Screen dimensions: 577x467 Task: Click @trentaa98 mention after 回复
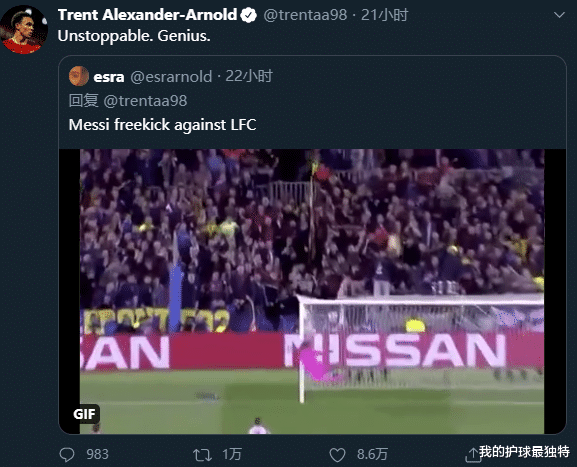[145, 101]
